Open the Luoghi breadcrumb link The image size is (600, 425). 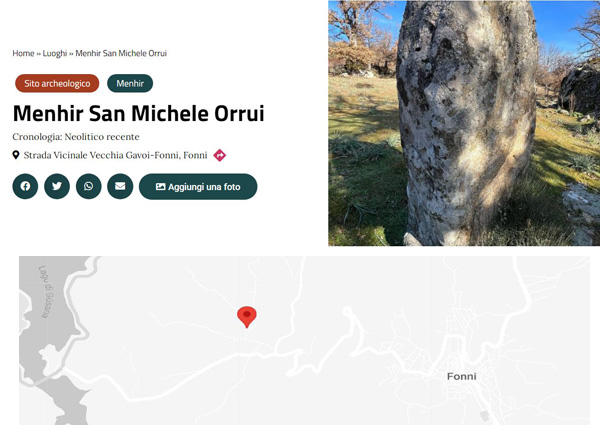coord(55,53)
